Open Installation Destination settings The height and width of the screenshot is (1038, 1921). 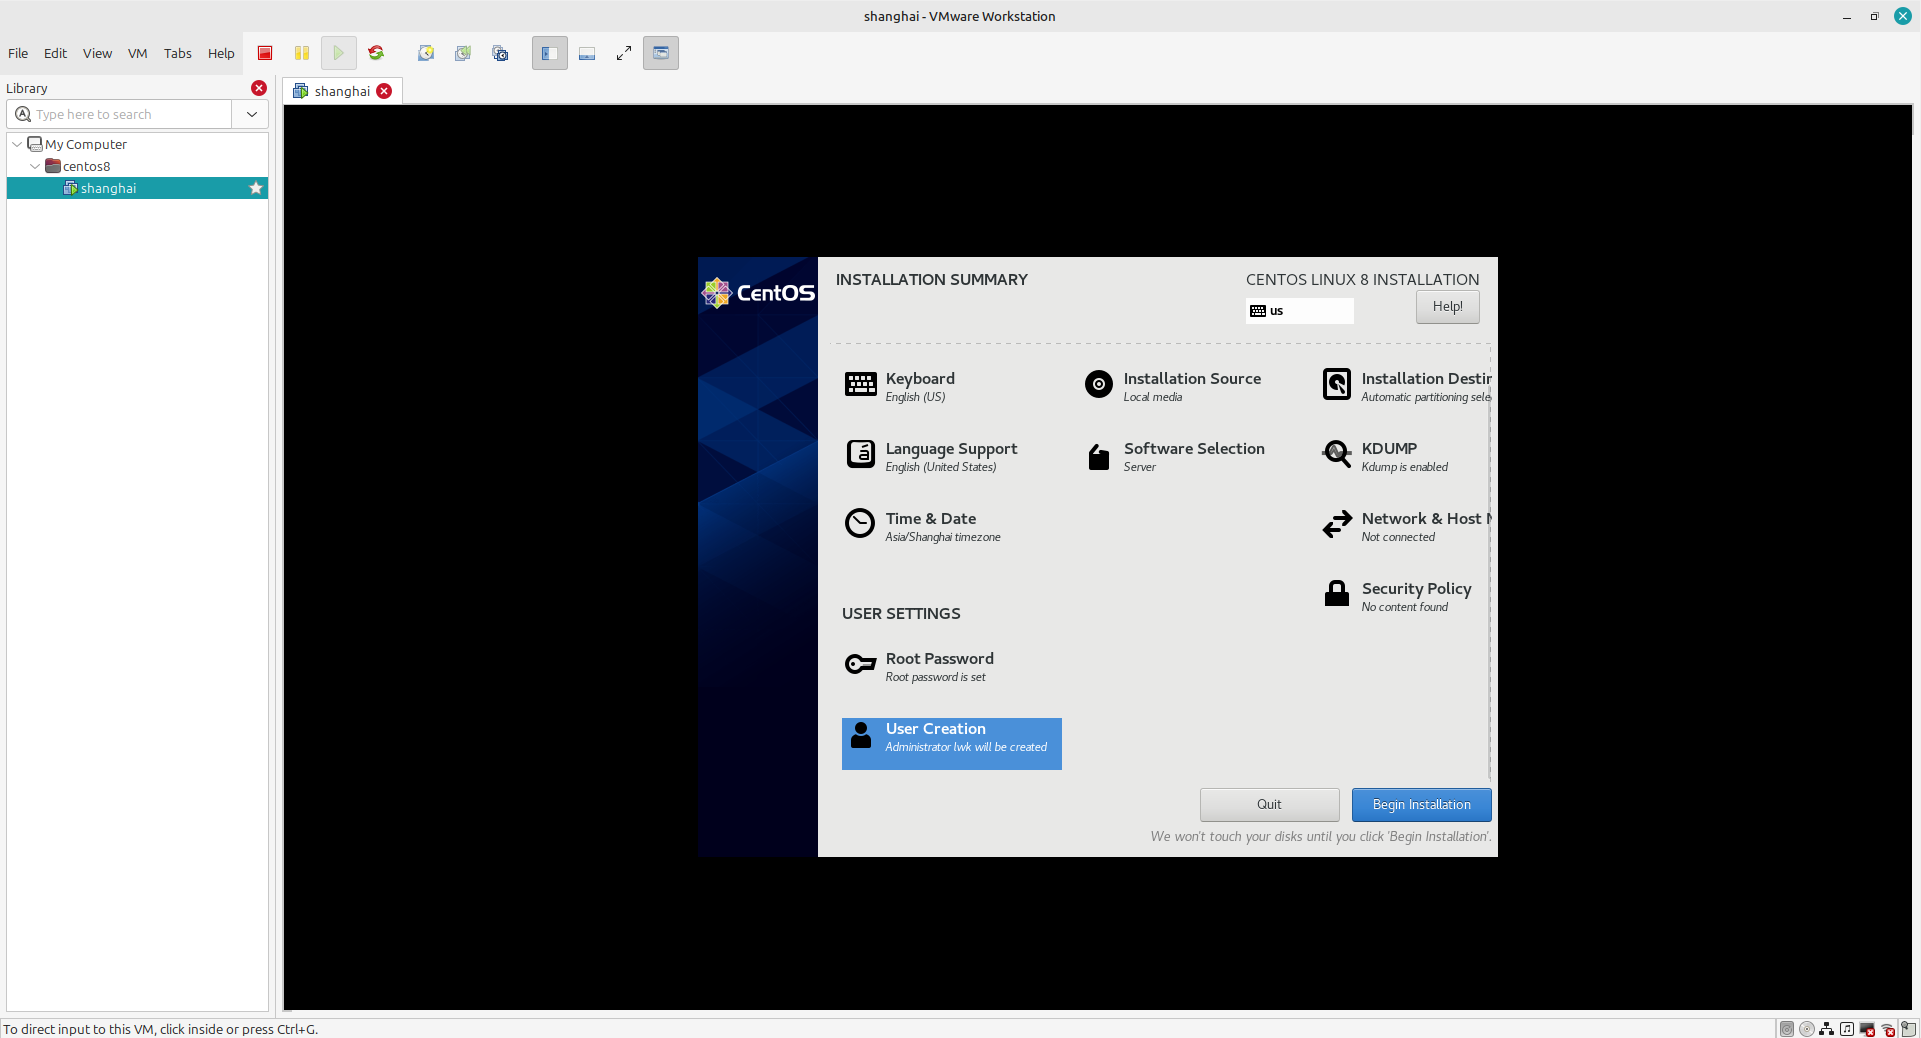pos(1406,386)
